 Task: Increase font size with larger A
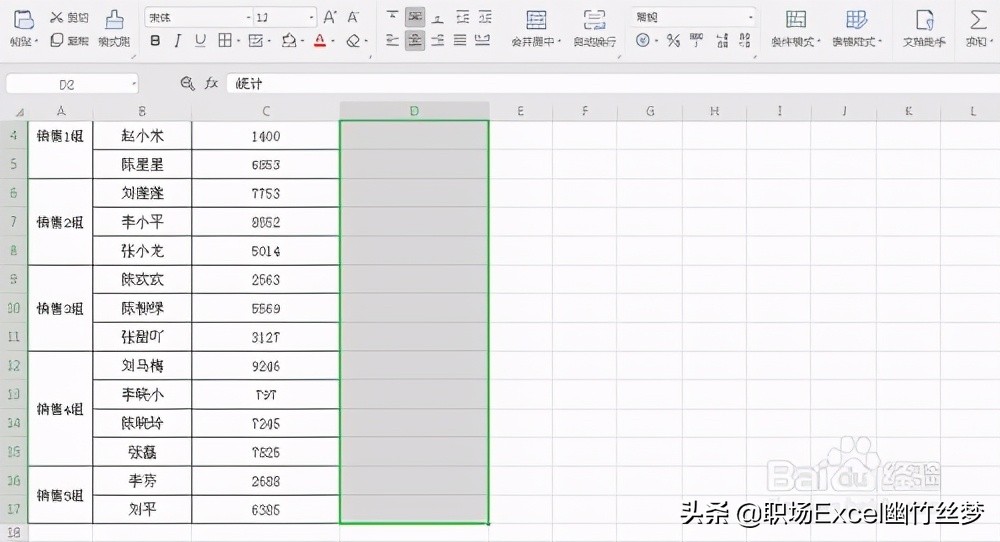point(330,17)
